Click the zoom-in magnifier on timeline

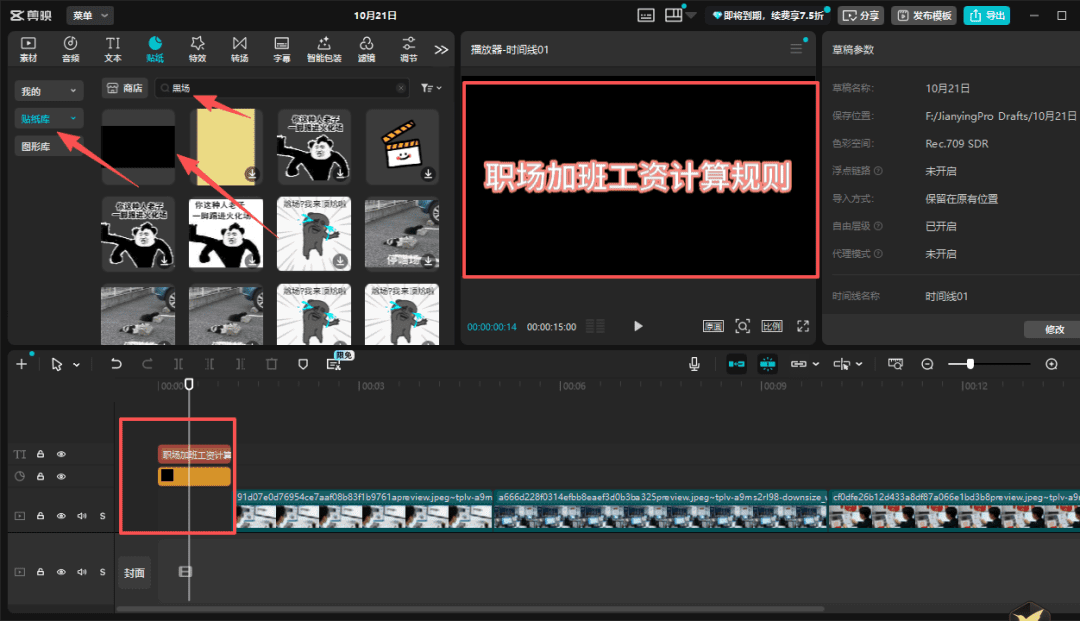(x=1051, y=364)
